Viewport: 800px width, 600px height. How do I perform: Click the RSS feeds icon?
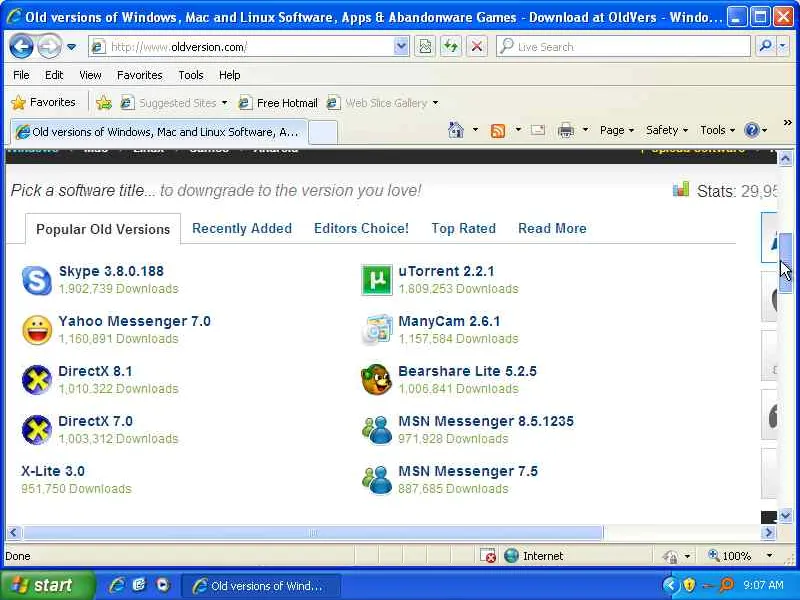coord(498,131)
